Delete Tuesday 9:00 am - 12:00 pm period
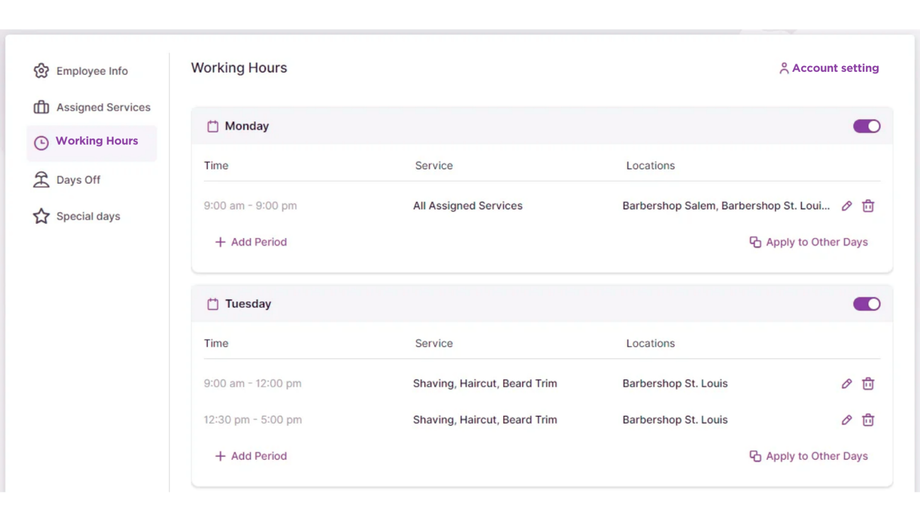The image size is (920, 517). coord(868,384)
